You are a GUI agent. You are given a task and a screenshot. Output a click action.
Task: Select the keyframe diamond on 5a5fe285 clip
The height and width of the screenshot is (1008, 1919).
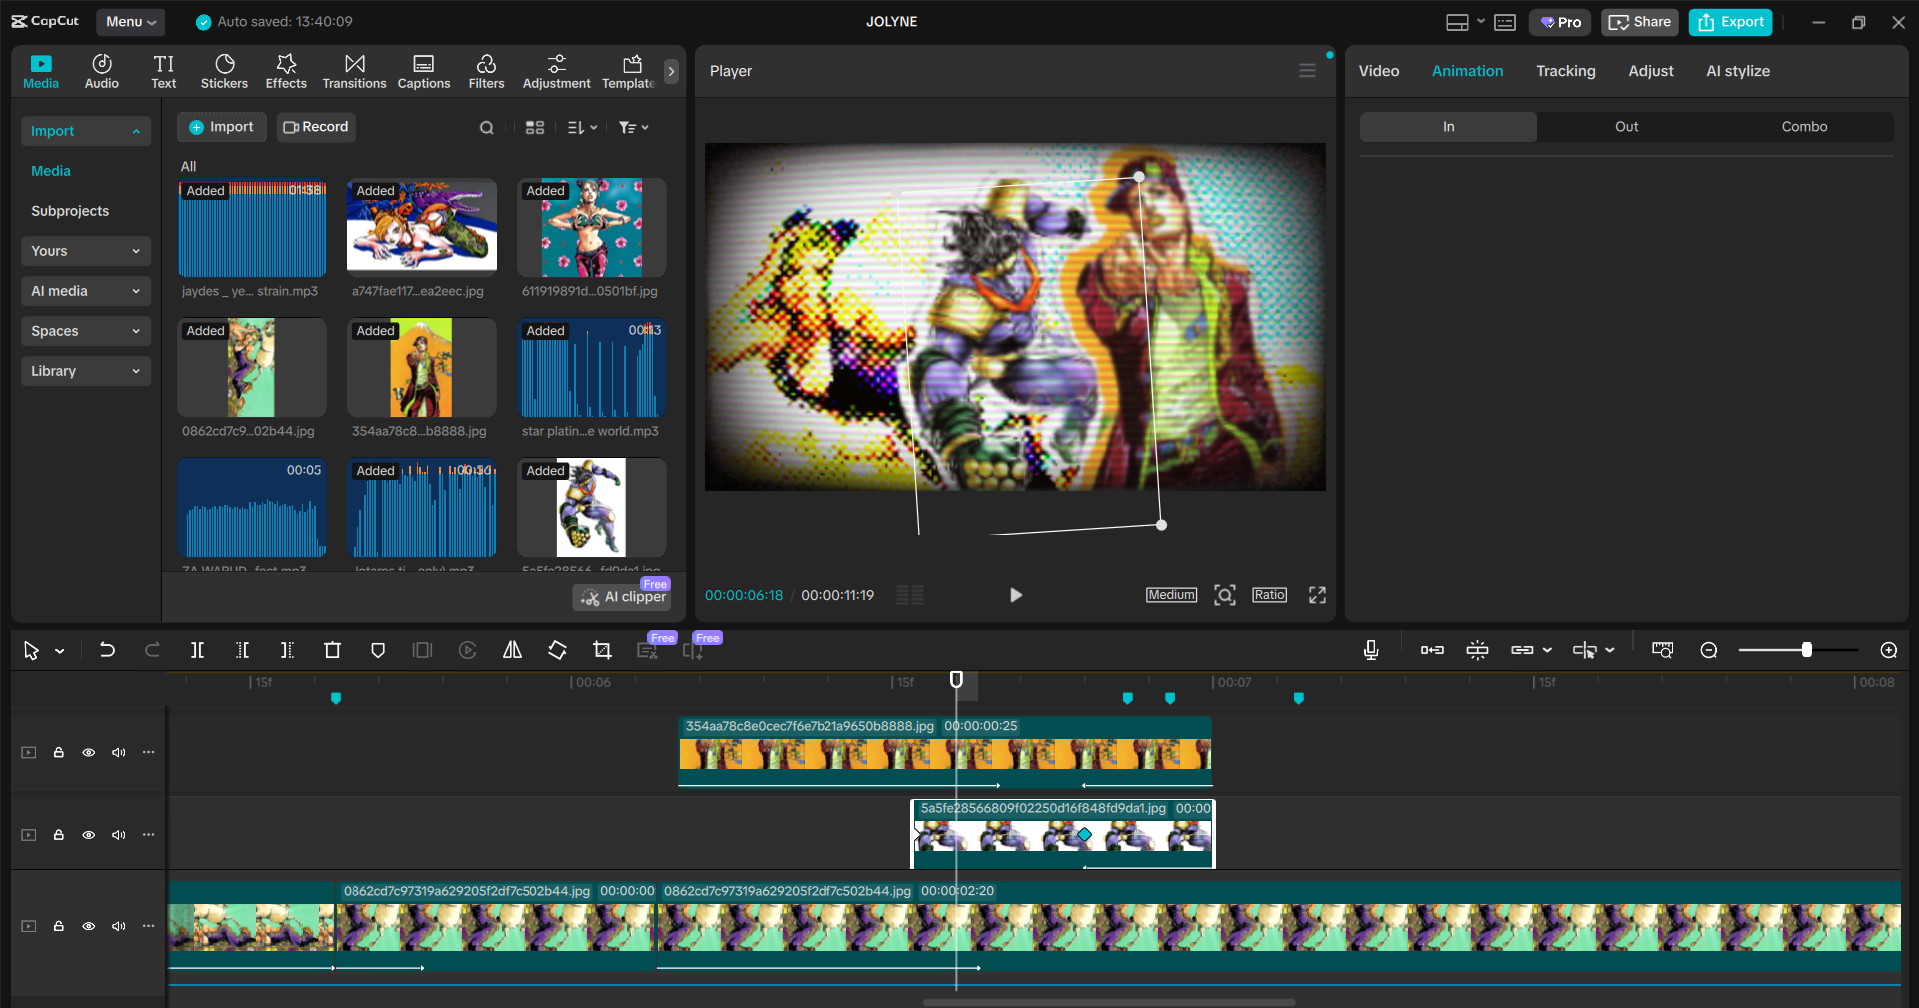[x=1084, y=835]
